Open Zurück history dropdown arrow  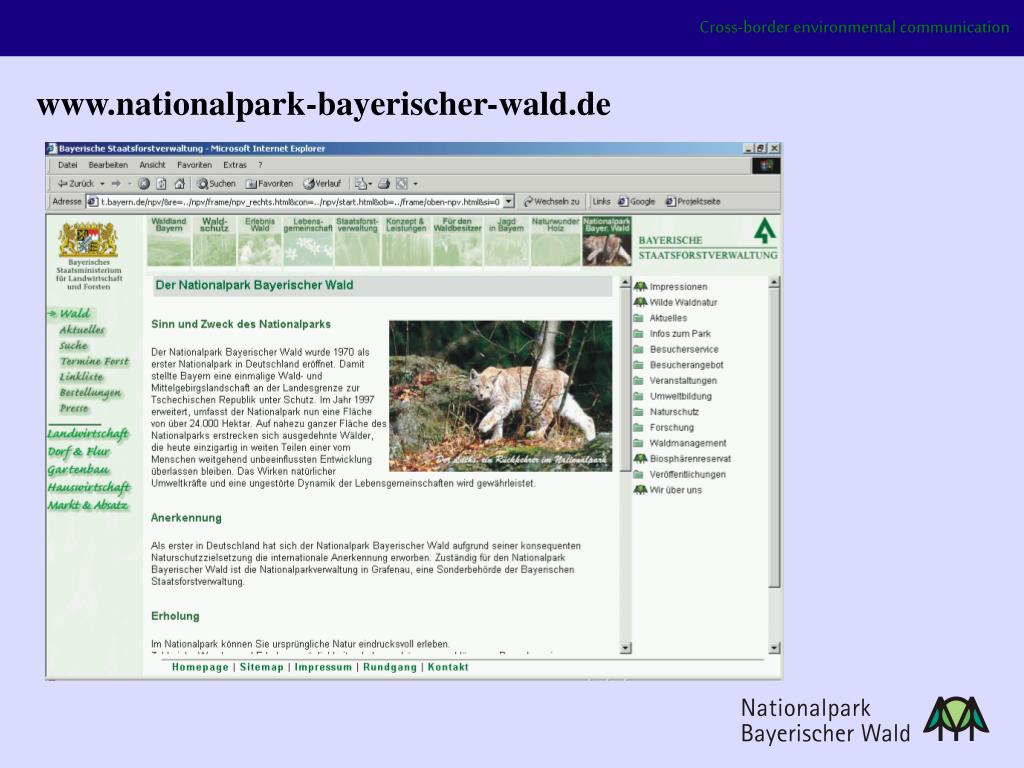[x=103, y=184]
